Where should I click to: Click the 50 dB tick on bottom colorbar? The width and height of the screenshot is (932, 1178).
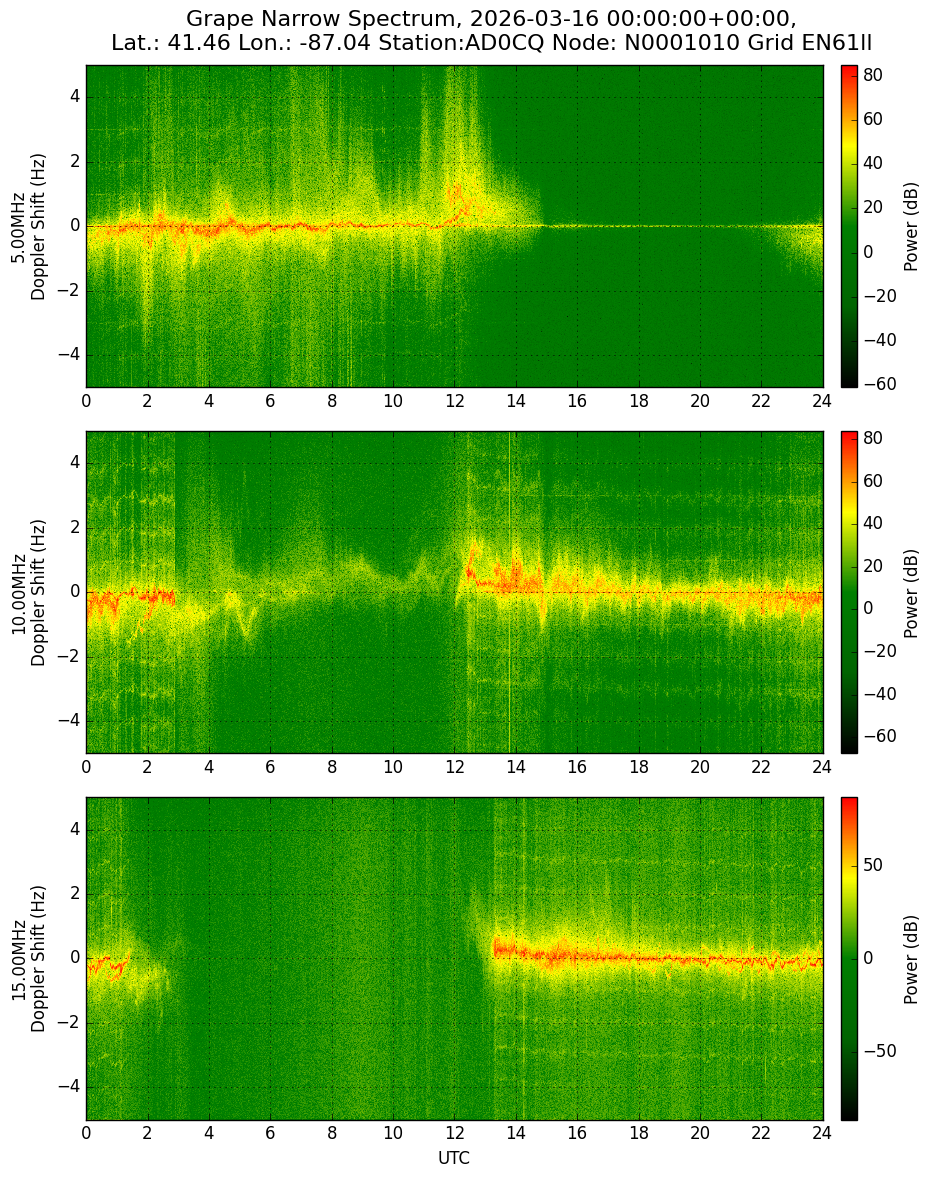coord(873,865)
